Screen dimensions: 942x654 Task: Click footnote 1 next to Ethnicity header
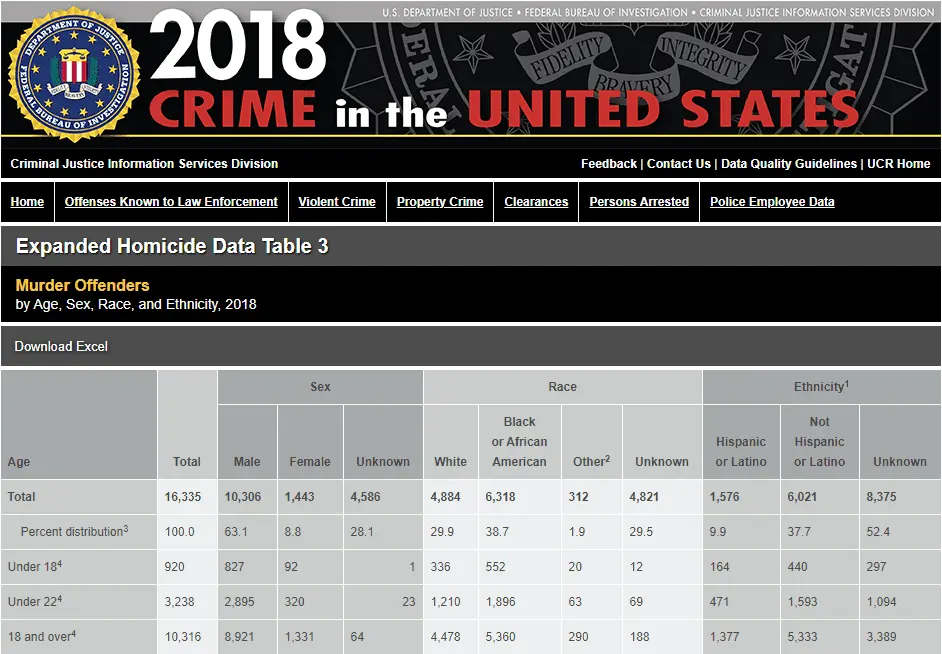coord(847,383)
